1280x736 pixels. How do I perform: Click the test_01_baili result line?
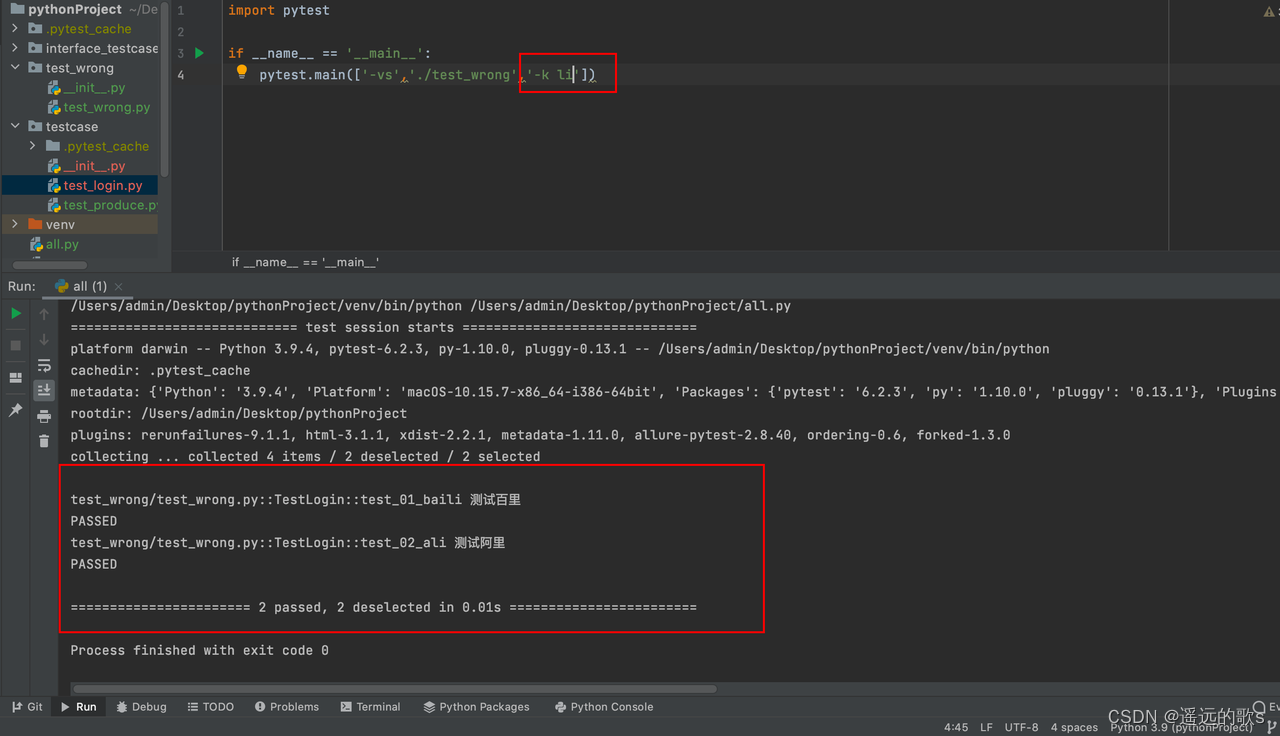(x=296, y=499)
